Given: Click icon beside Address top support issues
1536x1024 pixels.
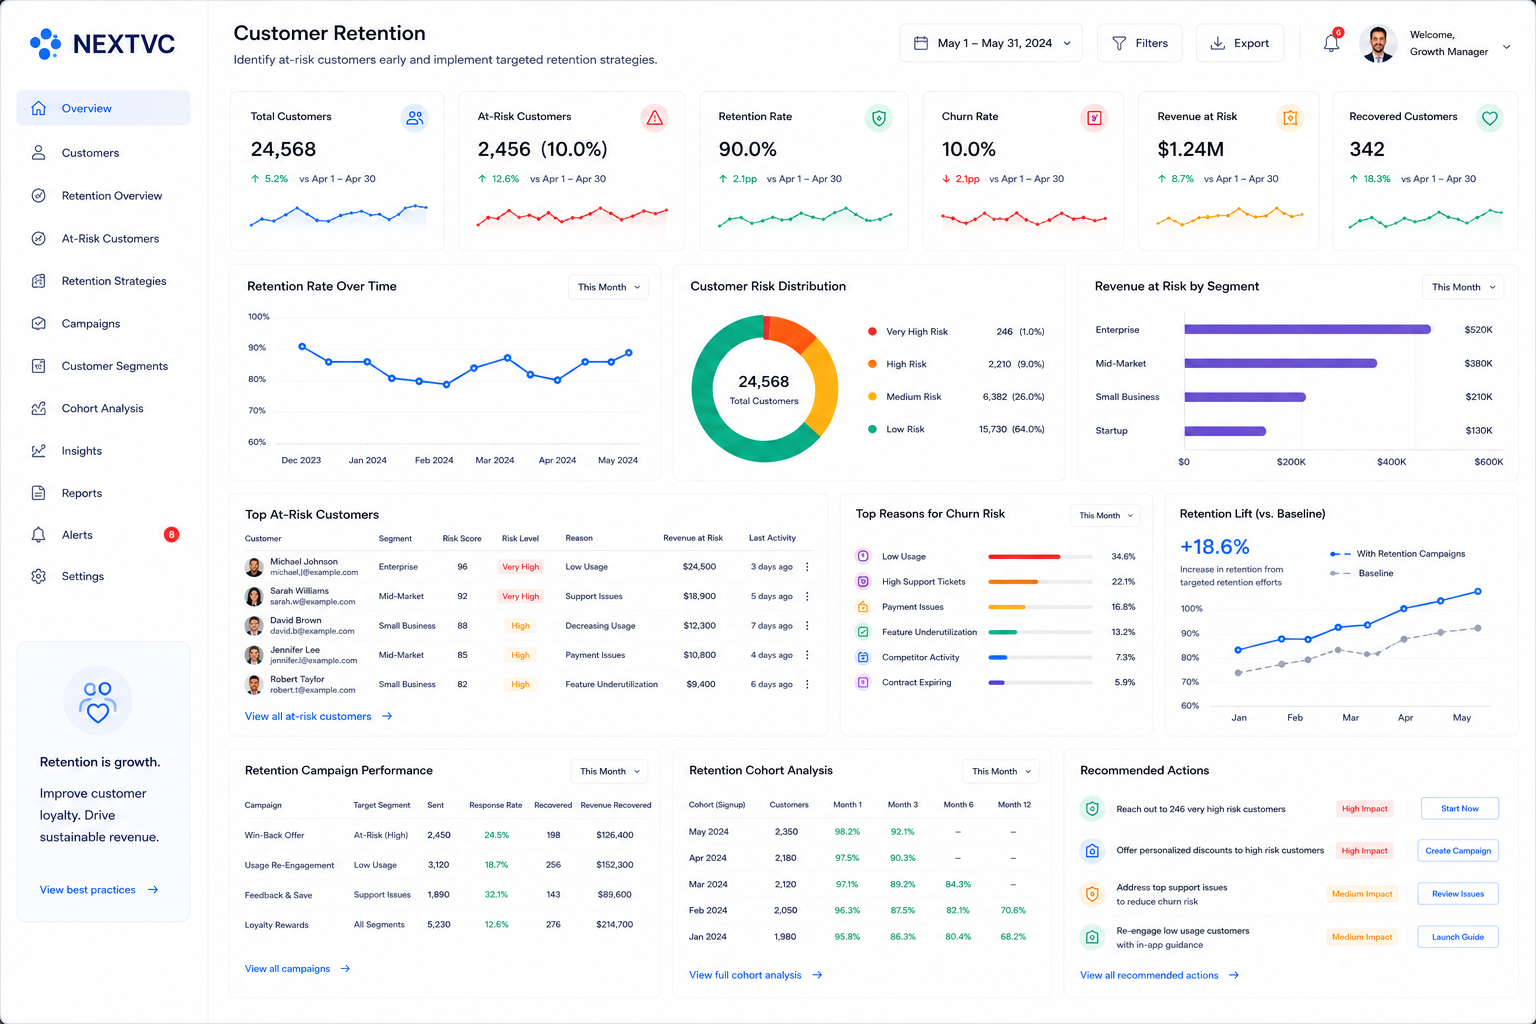Looking at the screenshot, I should click(1092, 894).
